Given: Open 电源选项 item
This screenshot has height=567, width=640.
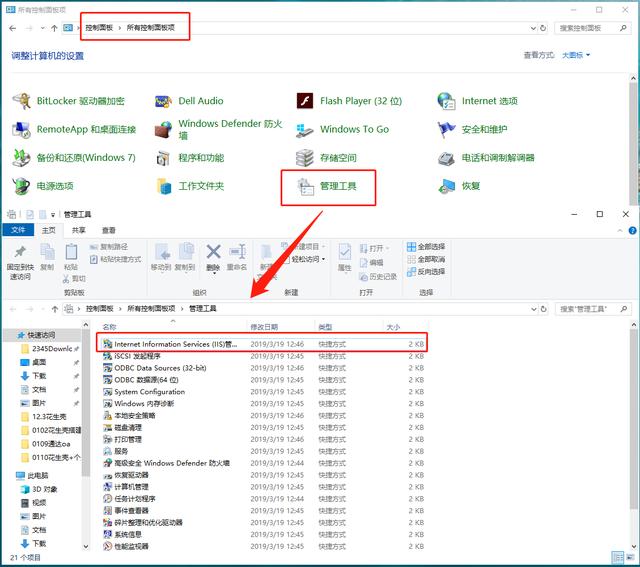Looking at the screenshot, I should click(43, 186).
